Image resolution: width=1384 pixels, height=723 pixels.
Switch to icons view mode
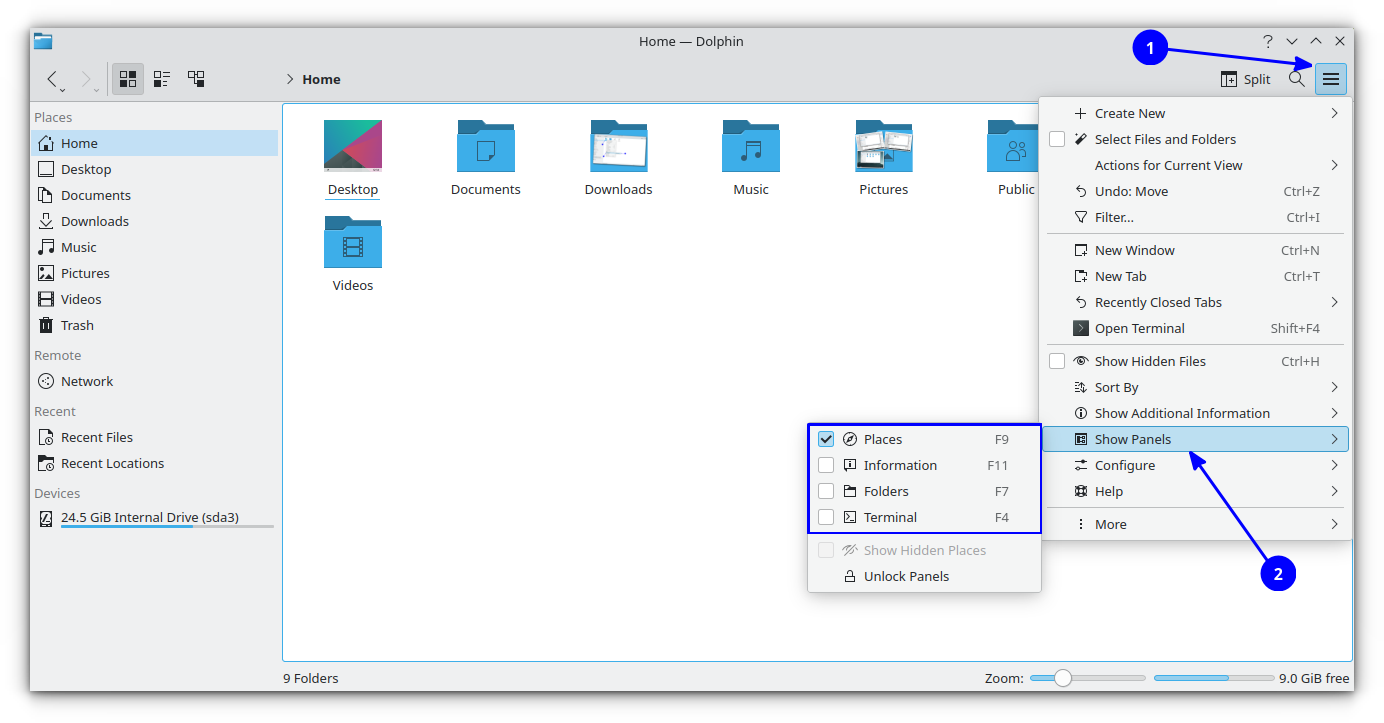point(127,78)
